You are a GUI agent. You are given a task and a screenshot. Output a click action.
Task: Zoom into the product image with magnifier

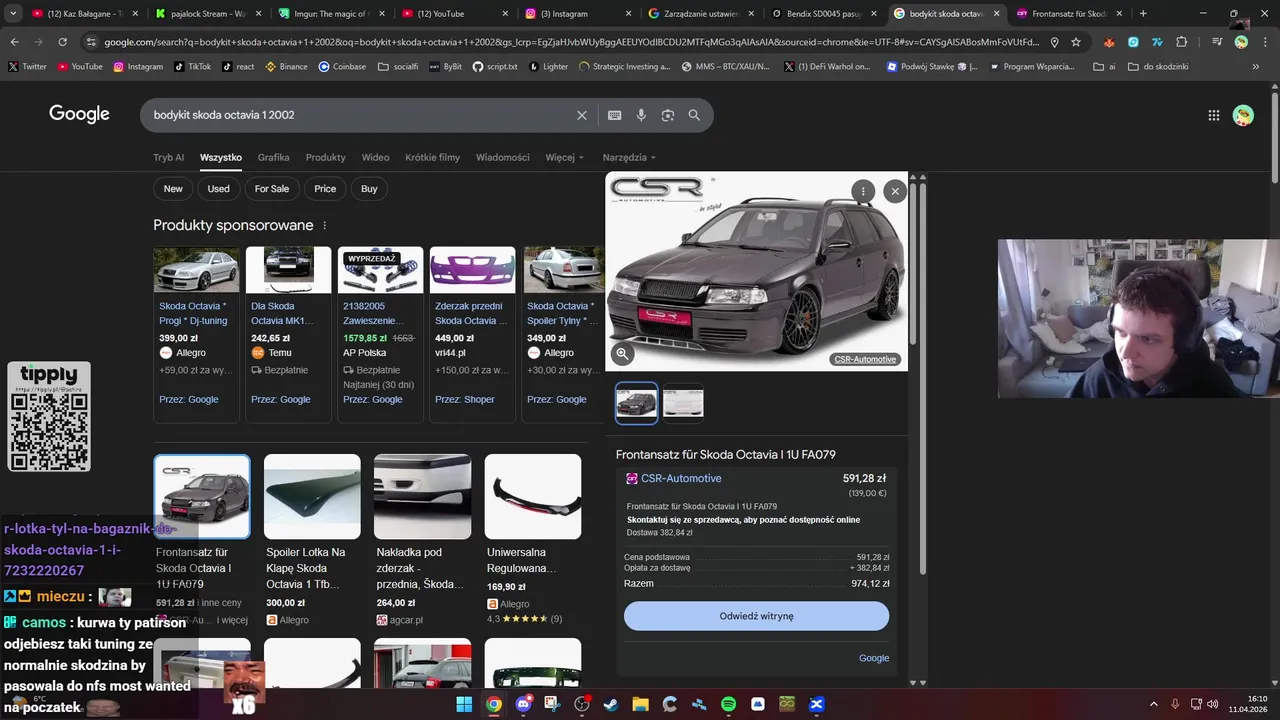pyautogui.click(x=622, y=353)
